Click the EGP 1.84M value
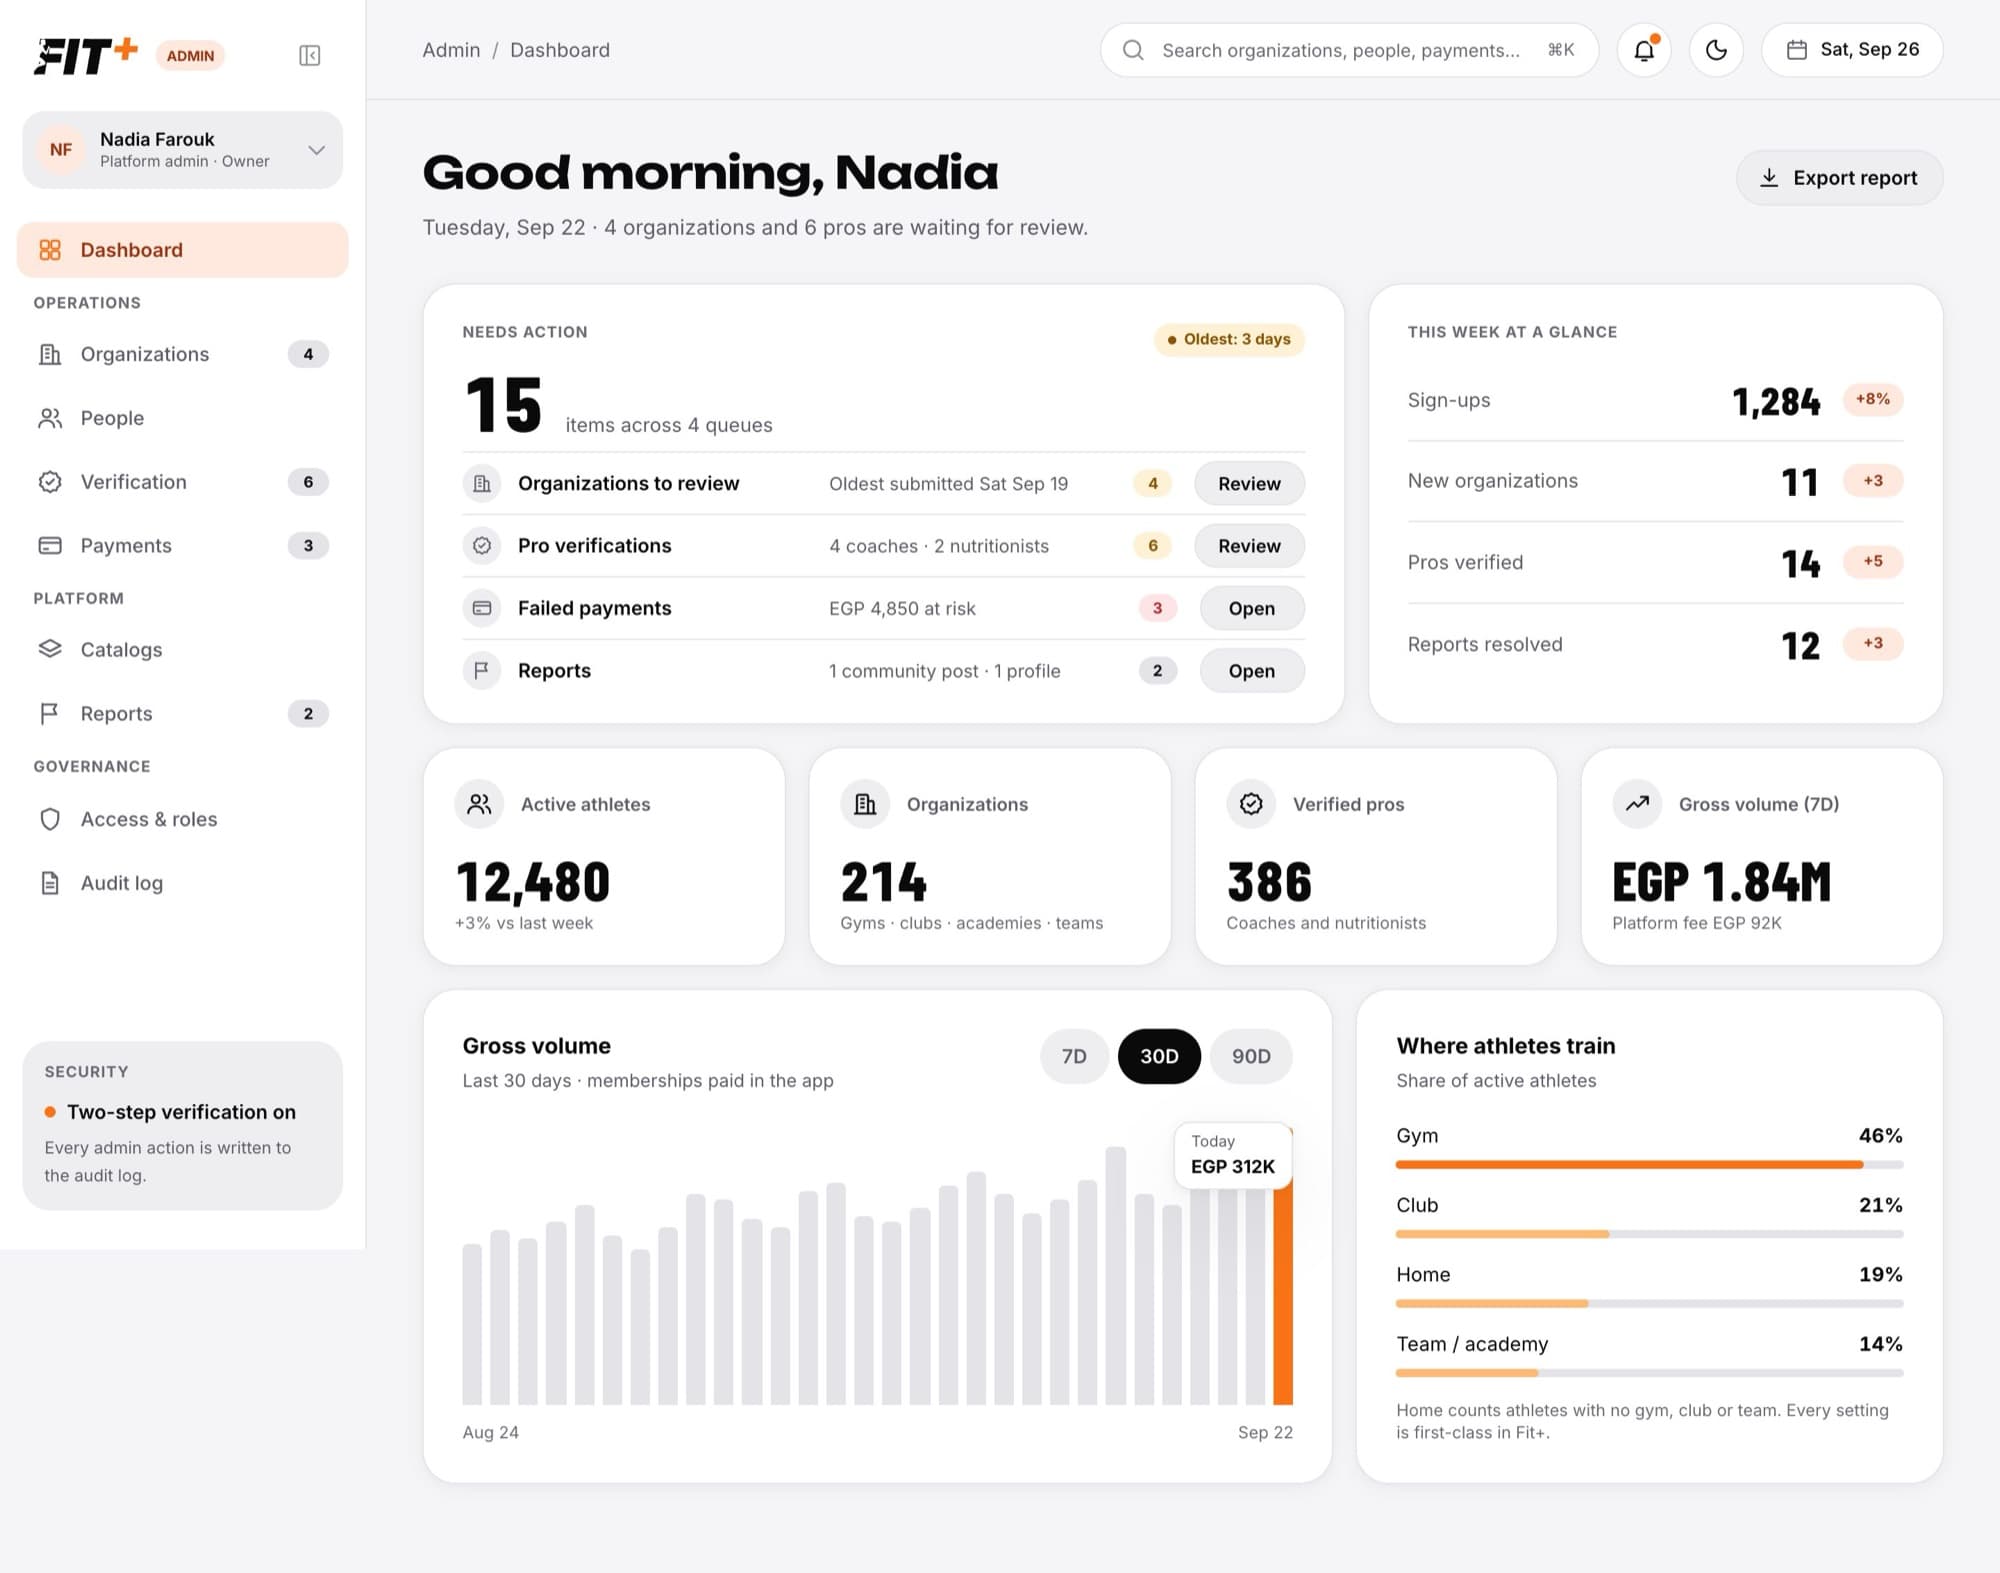This screenshot has height=1573, width=2000. 1721,882
